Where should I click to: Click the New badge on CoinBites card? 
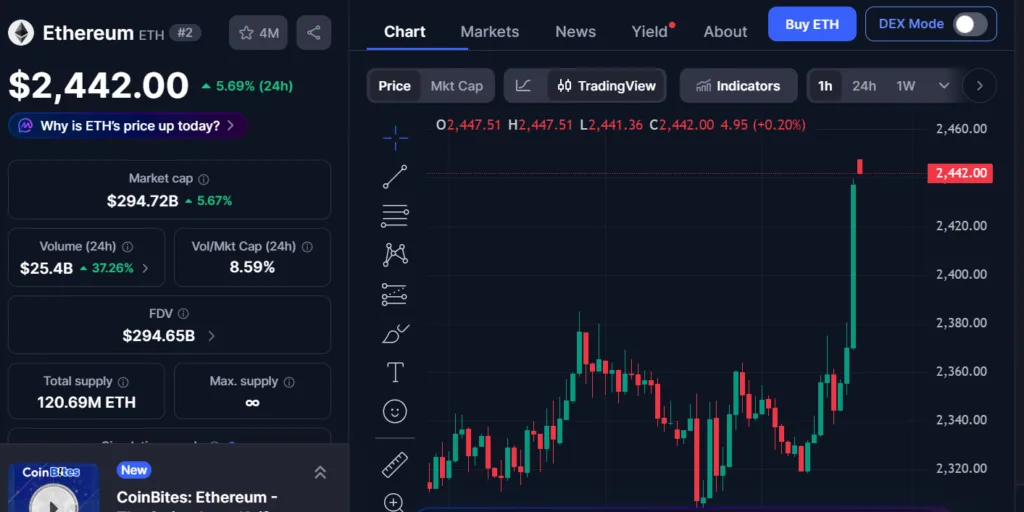[x=134, y=470]
